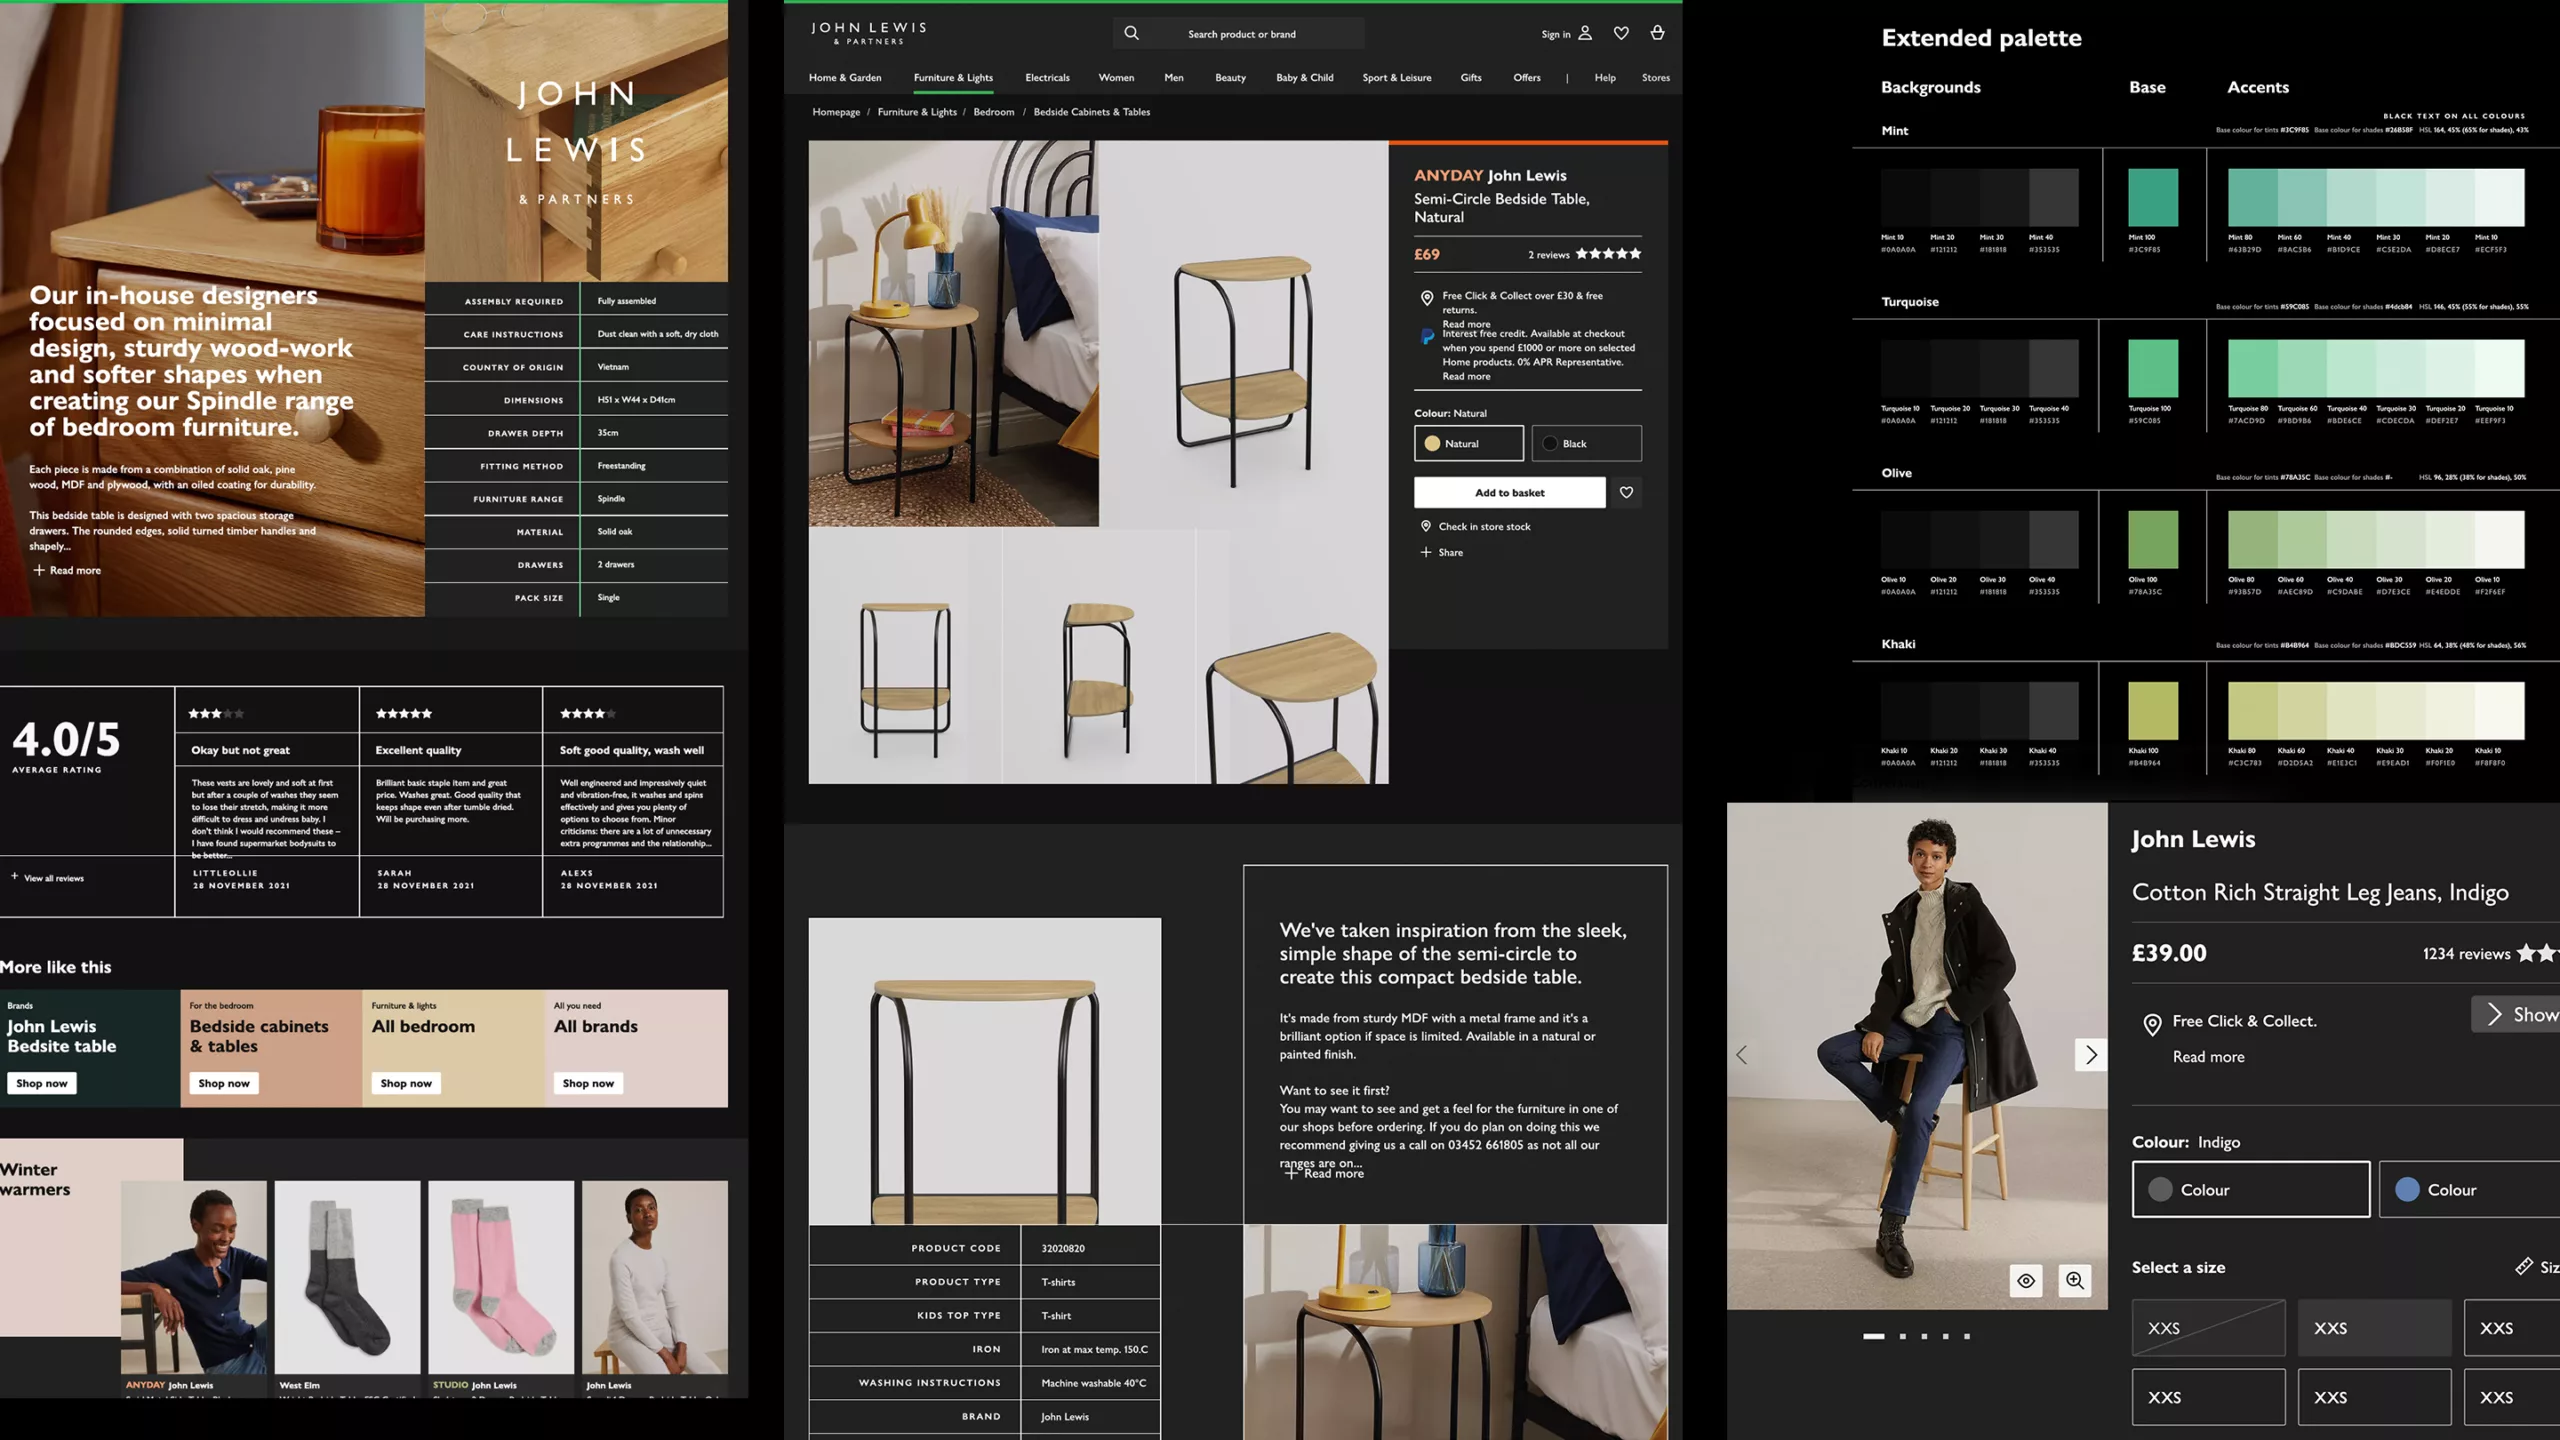Viewport: 2560px width, 1440px height.
Task: Open the account icon beside Sign in
Action: 1585,33
